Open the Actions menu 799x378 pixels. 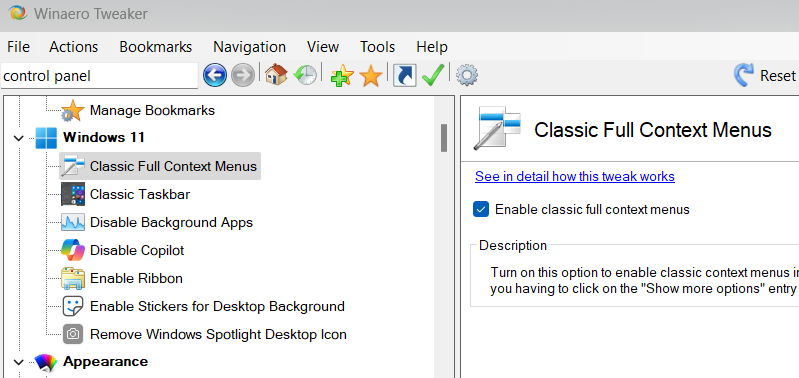coord(73,47)
